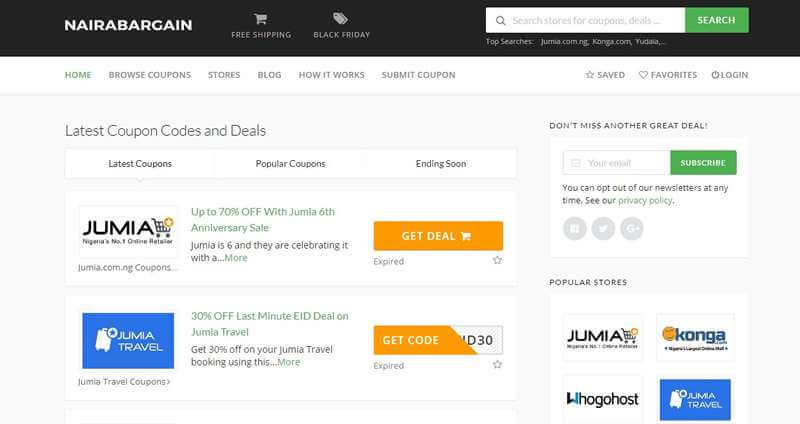Open the privacy policy link
This screenshot has width=800, height=424.
(645, 201)
